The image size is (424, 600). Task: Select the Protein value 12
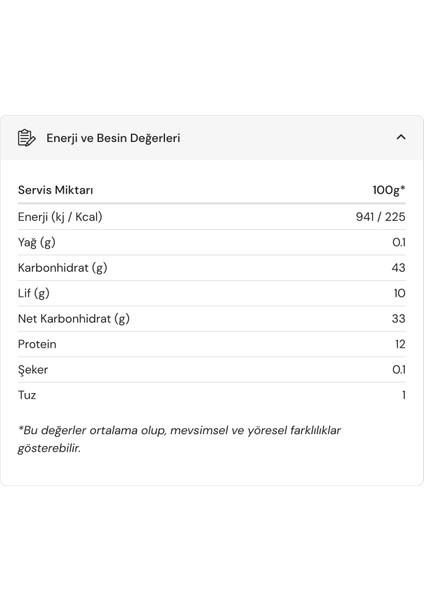(x=400, y=344)
